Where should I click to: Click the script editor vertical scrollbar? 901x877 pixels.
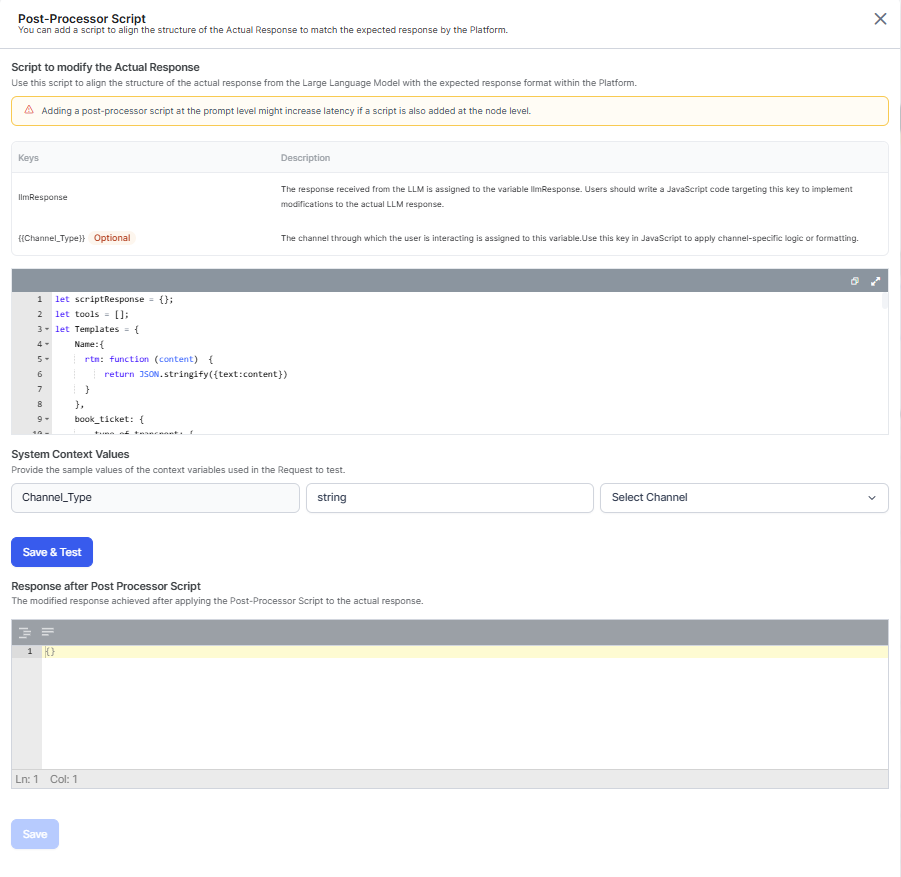pyautogui.click(x=884, y=302)
